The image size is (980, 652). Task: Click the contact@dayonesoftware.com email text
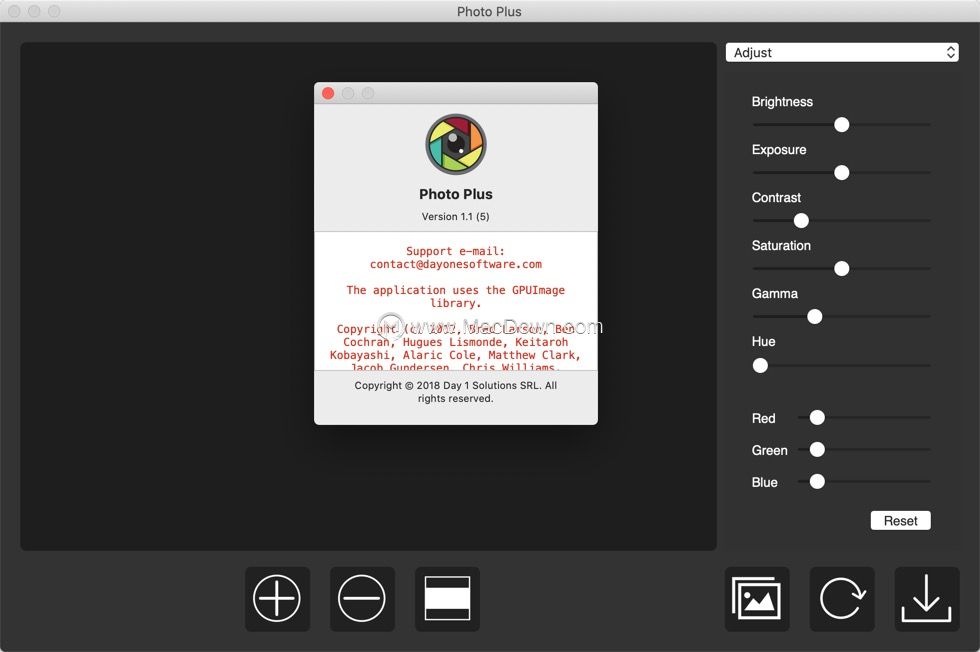[x=456, y=264]
